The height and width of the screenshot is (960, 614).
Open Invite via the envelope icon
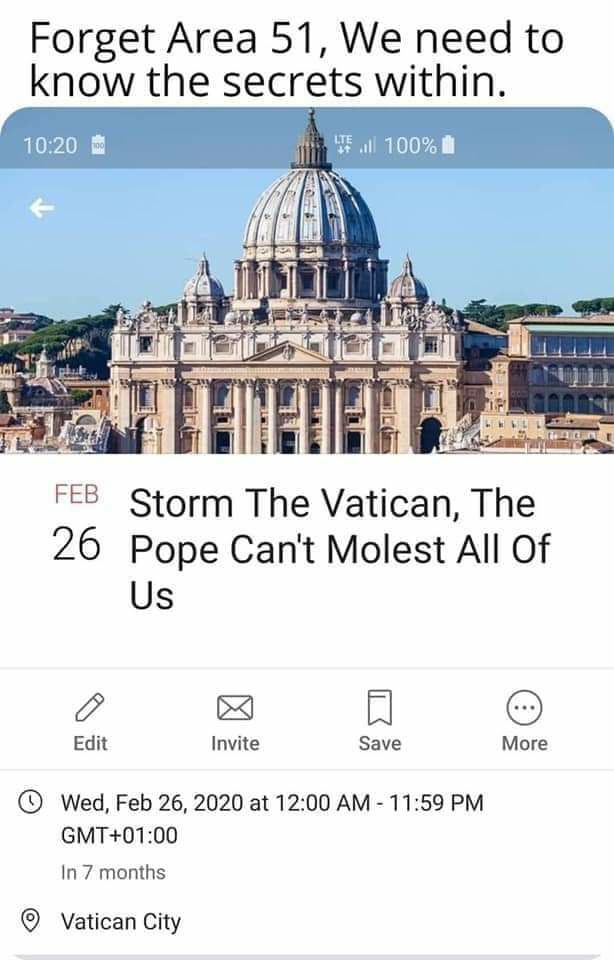(x=234, y=708)
